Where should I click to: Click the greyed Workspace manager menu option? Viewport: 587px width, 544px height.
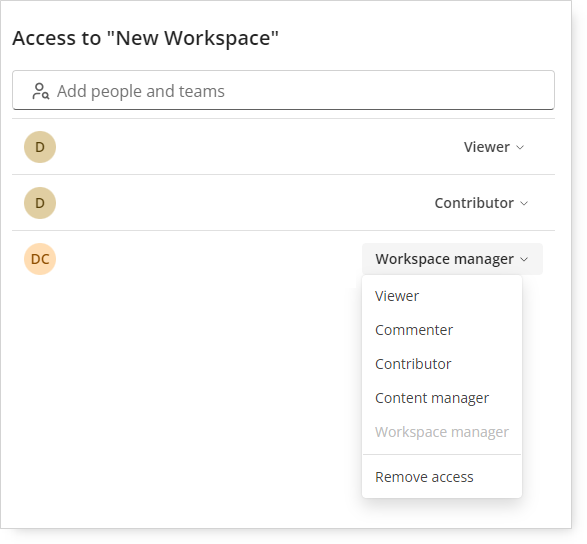click(x=442, y=432)
